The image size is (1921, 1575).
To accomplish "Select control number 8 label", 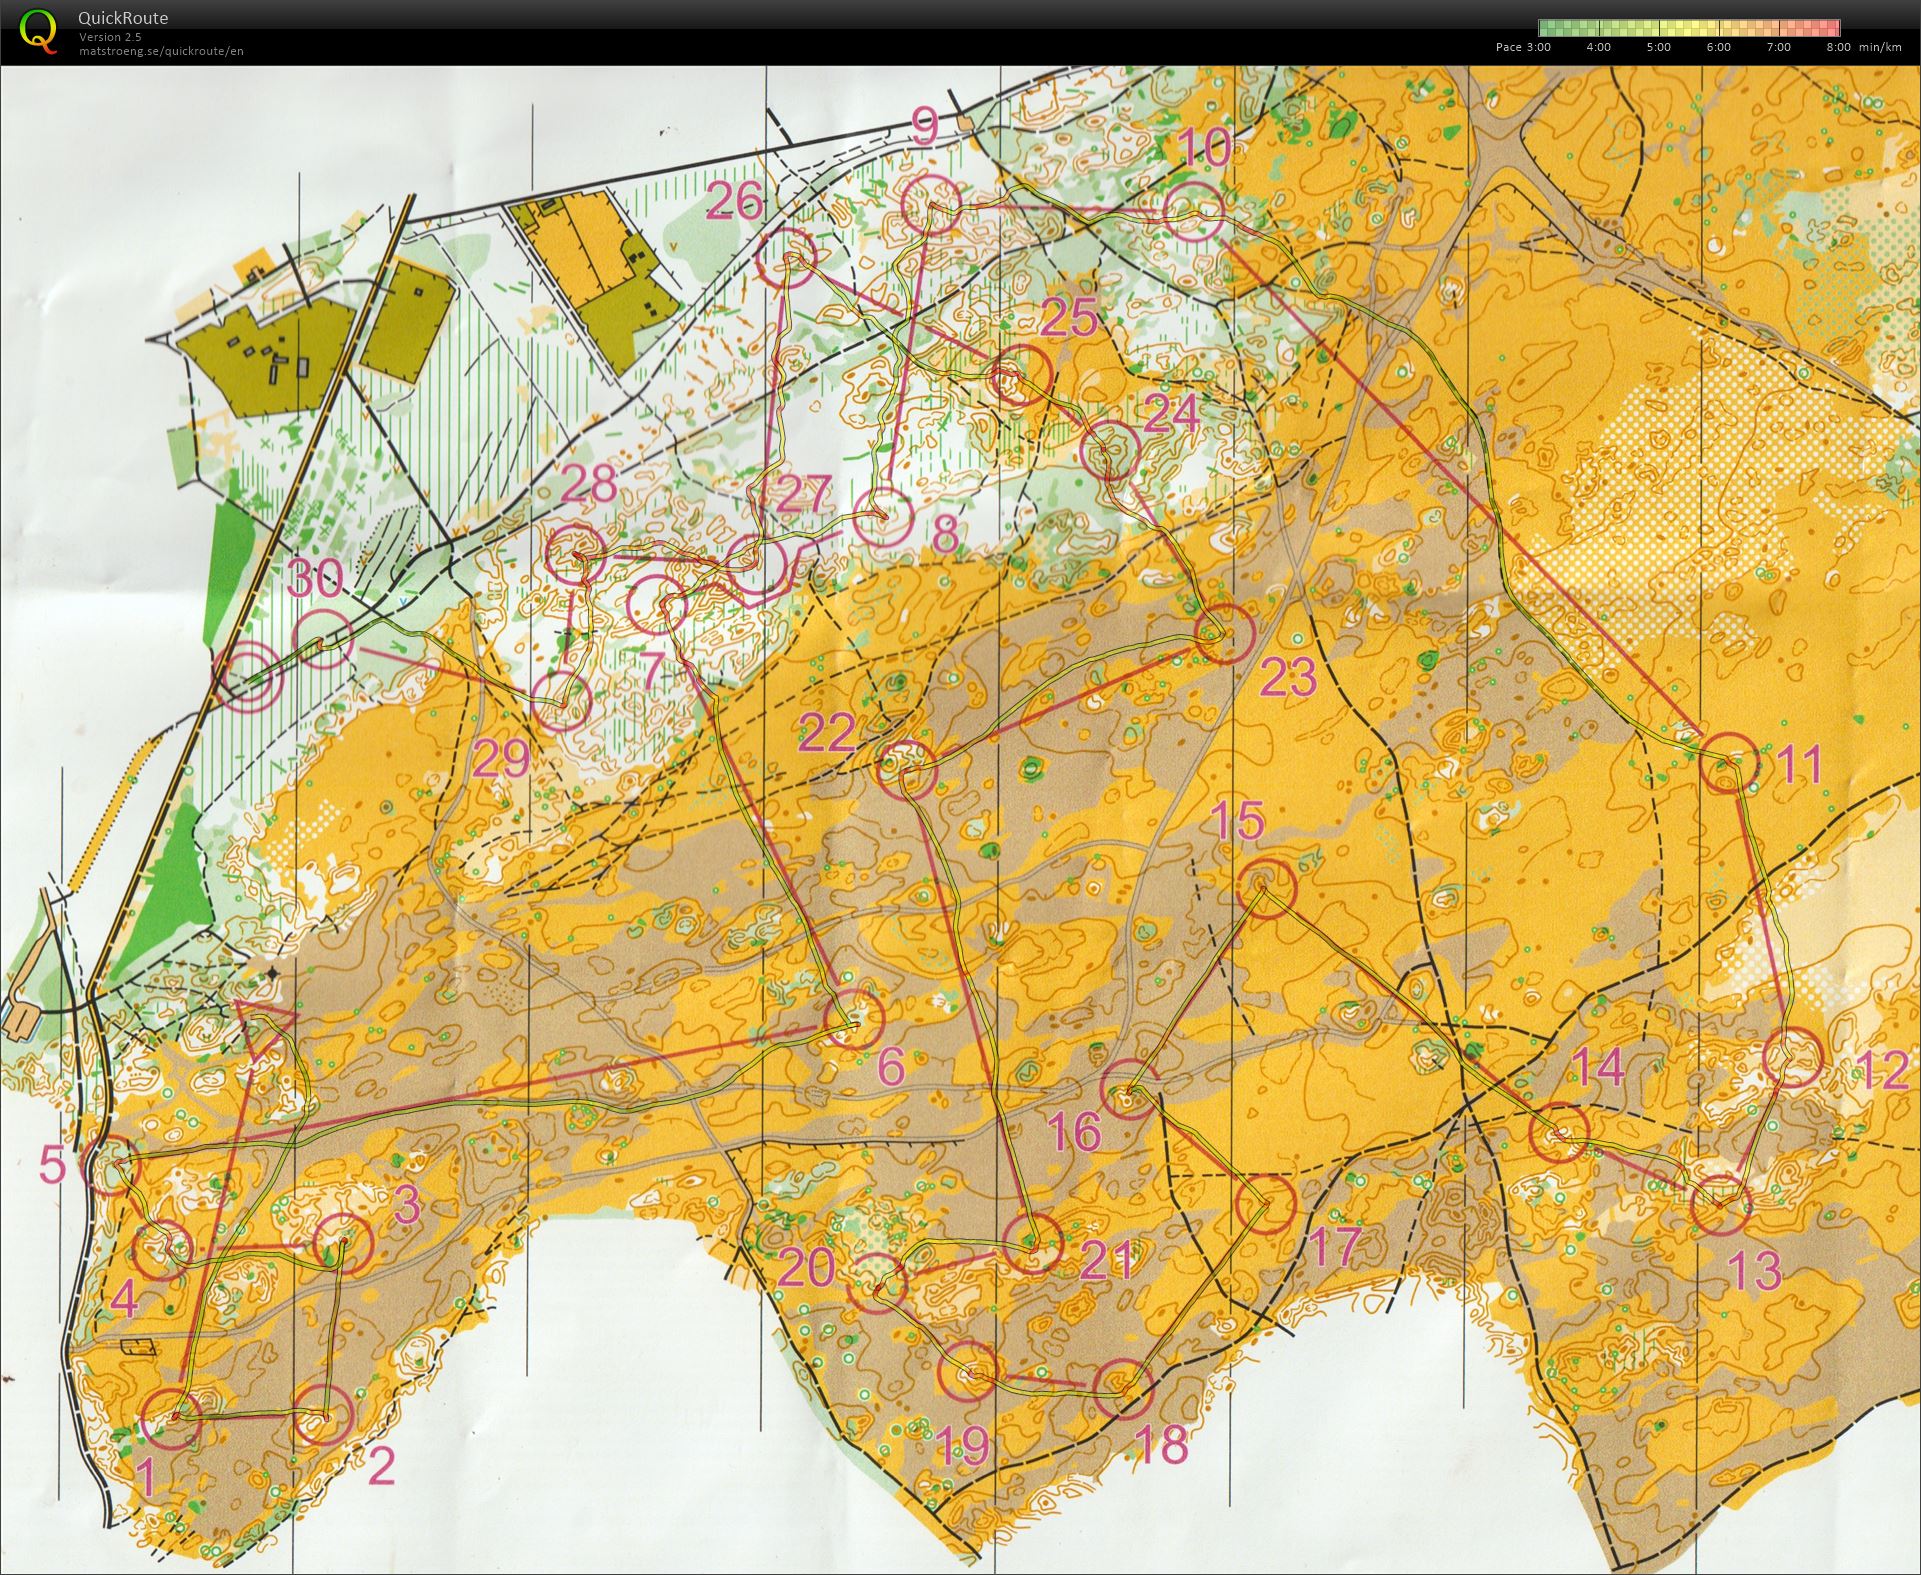I will [x=945, y=534].
